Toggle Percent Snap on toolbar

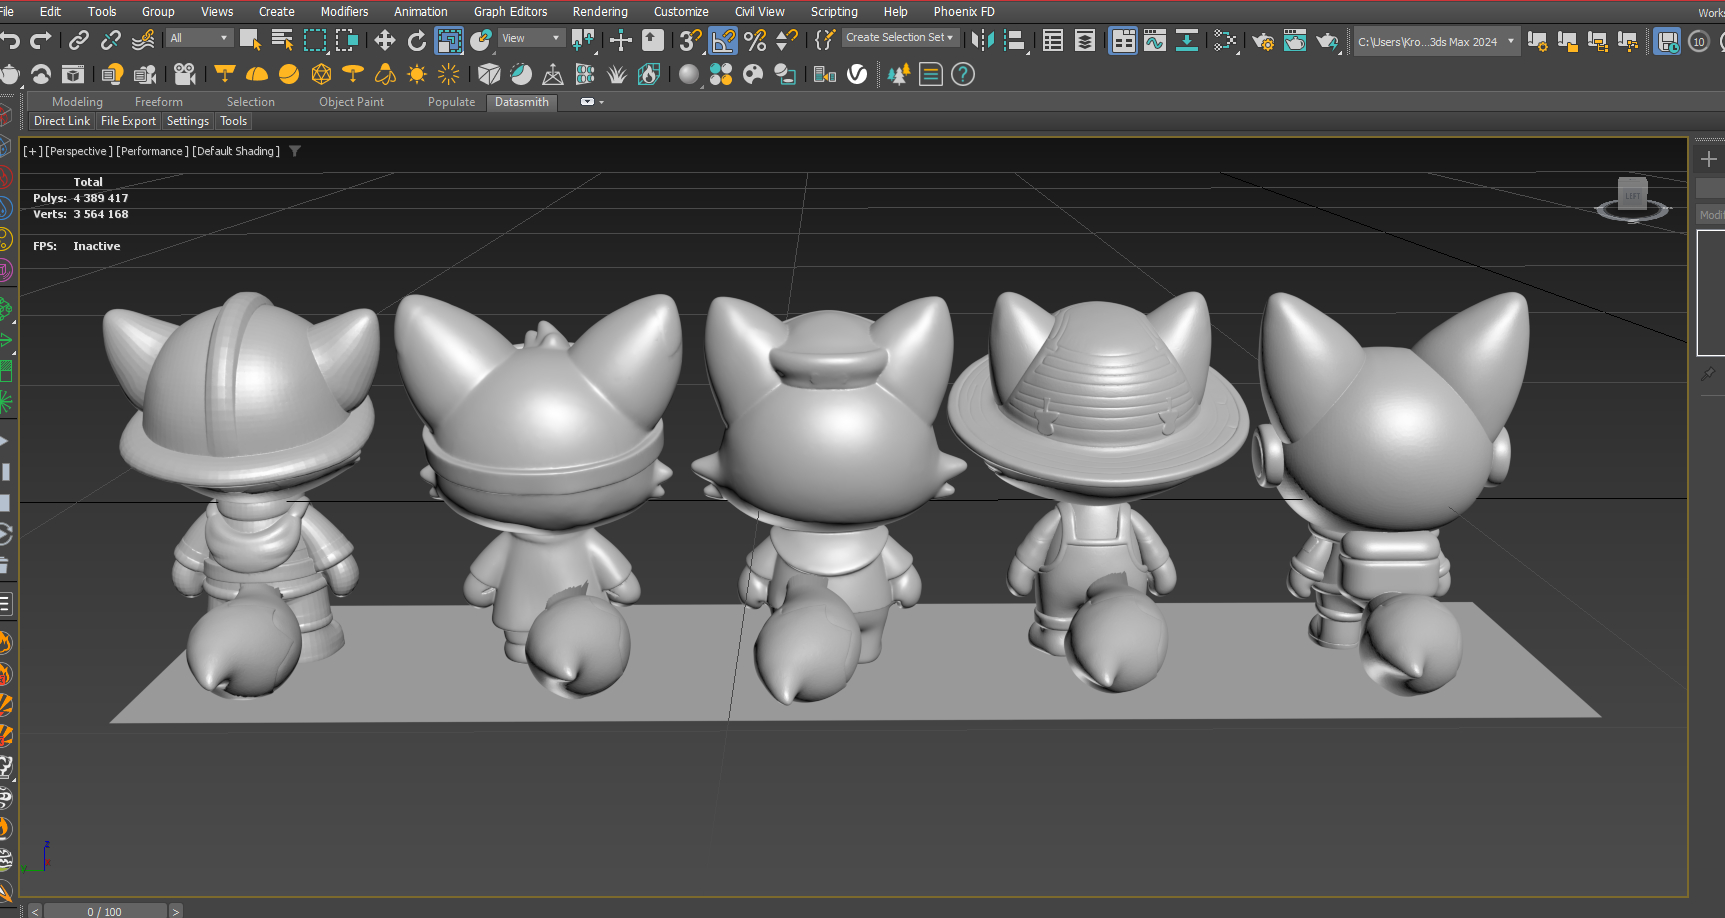755,40
